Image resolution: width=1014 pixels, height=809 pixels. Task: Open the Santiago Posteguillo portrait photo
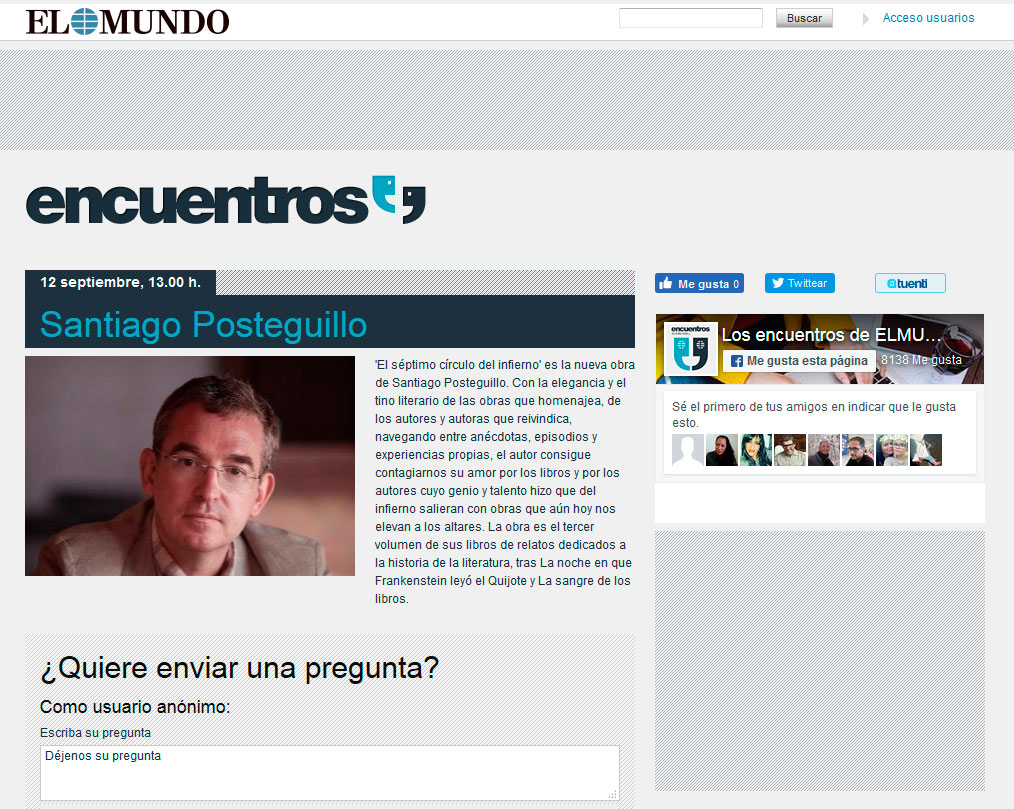190,466
